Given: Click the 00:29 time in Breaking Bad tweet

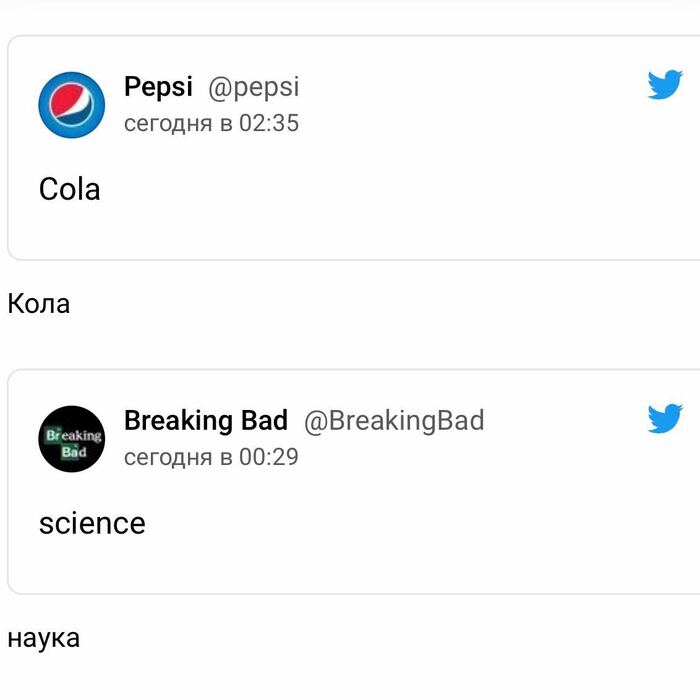Looking at the screenshot, I should 269,457.
